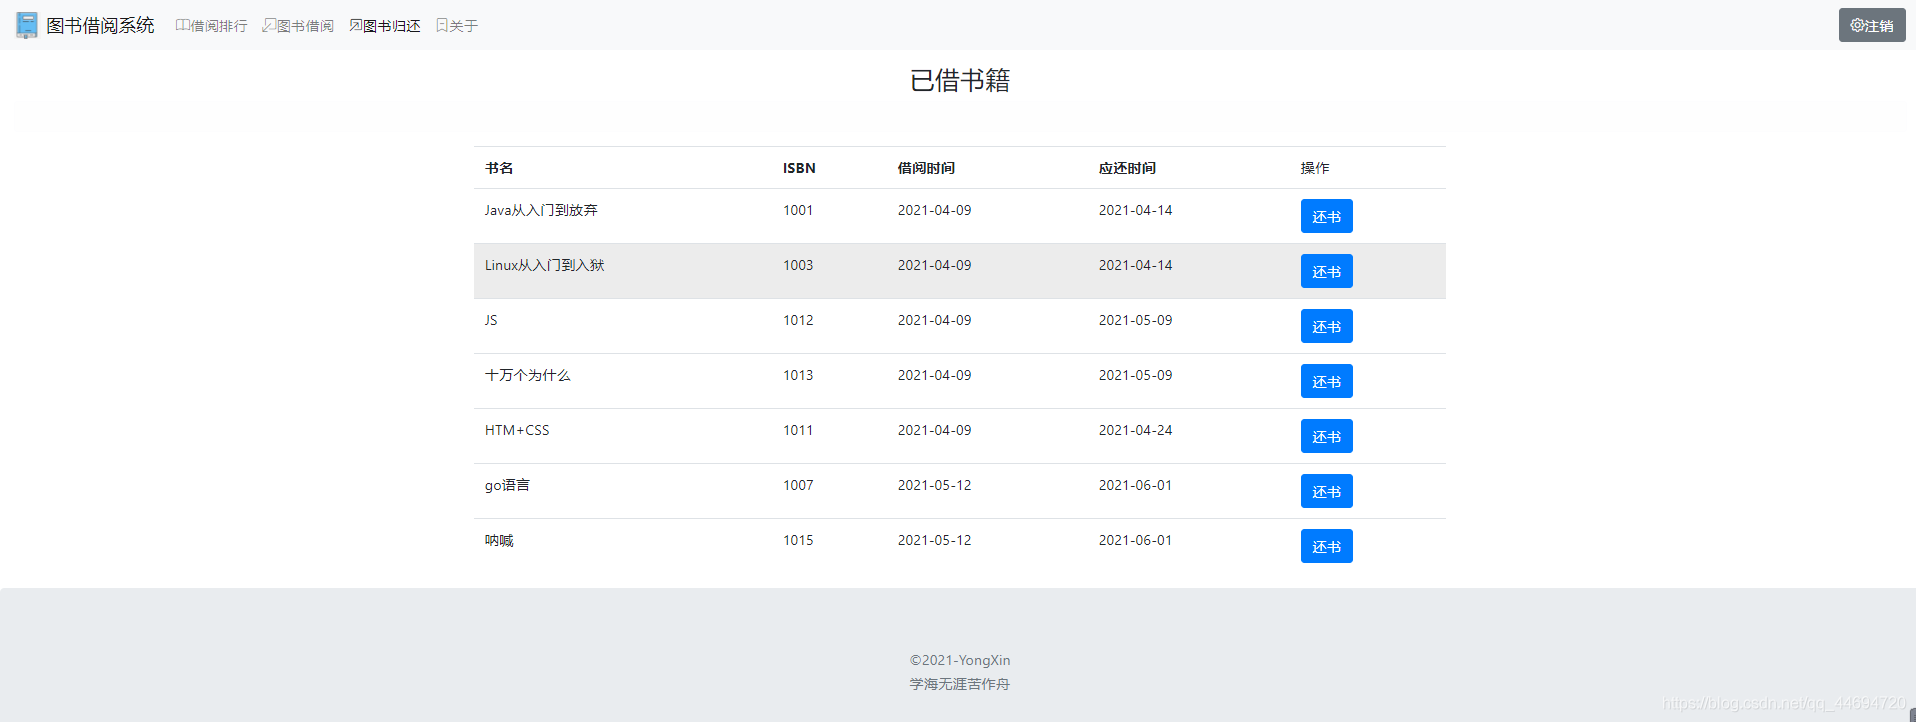Click 还书 in the go语言 row
Viewport: 1916px width, 722px height.
[x=1326, y=491]
